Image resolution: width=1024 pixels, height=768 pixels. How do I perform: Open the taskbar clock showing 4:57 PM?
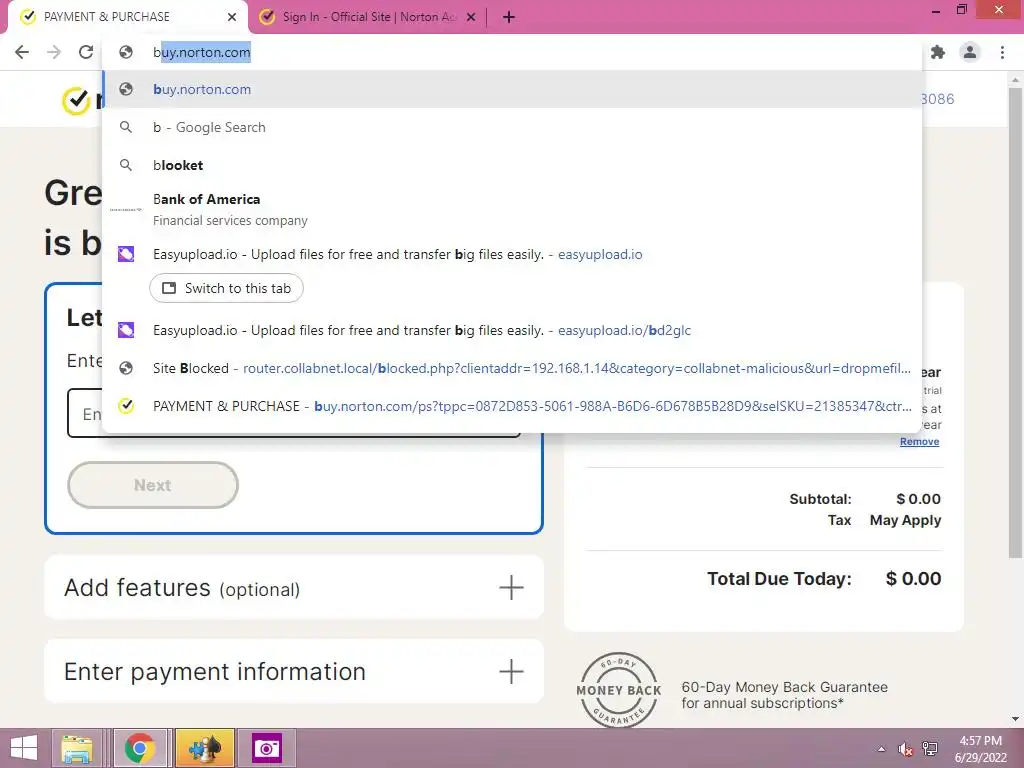point(981,749)
